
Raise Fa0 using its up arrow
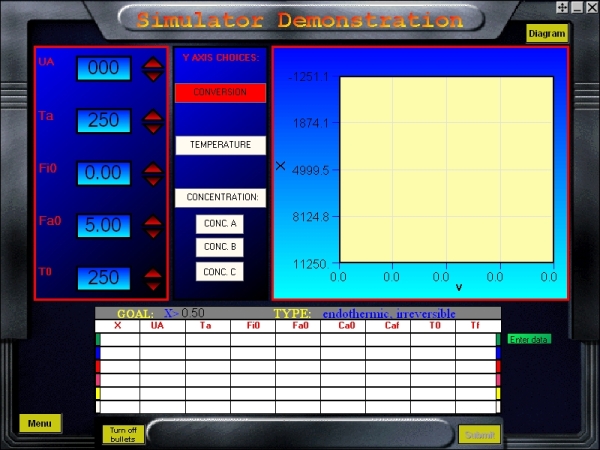pos(153,220)
